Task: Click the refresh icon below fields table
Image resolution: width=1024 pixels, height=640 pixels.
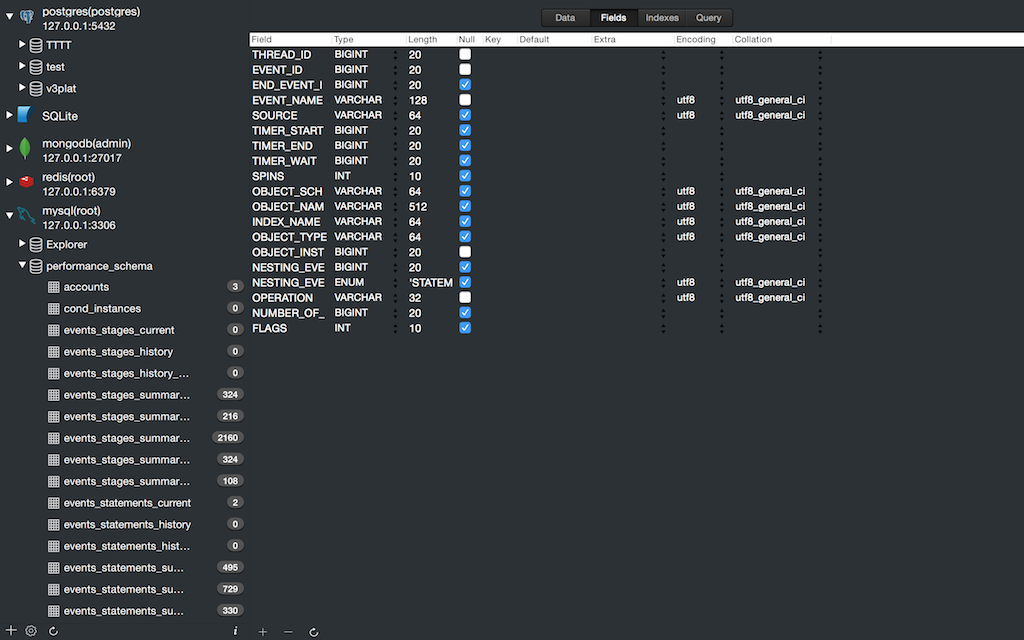Action: pos(314,632)
